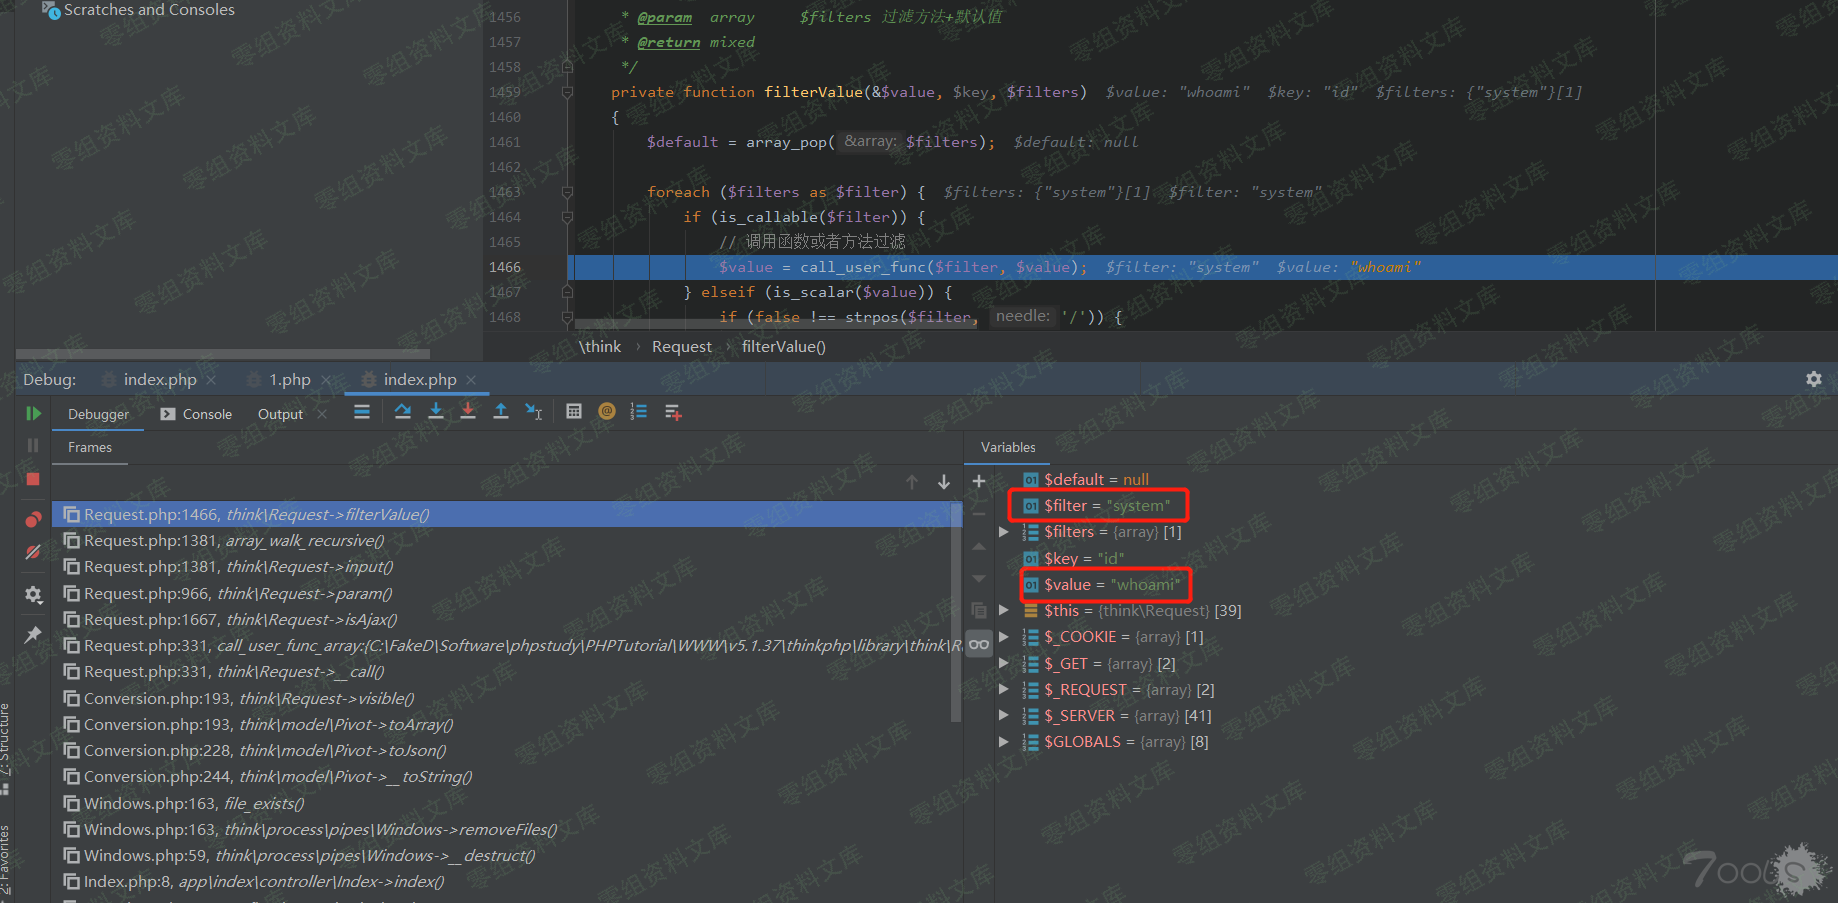The width and height of the screenshot is (1838, 903).
Task: Open the Evaluate Expression calculator icon
Action: pos(574,412)
